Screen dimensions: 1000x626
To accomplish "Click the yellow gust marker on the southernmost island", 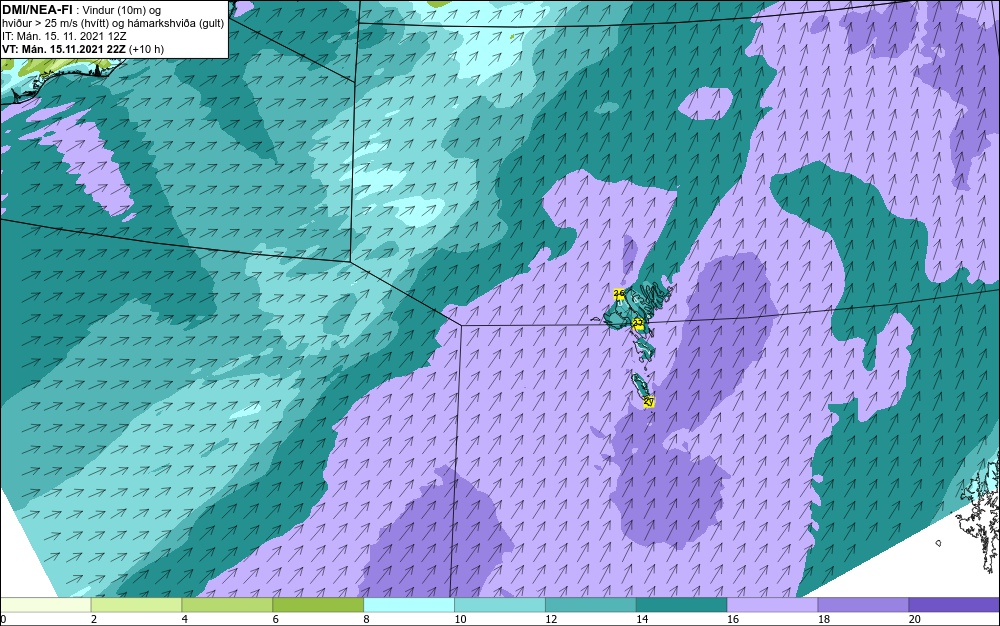I will pyautogui.click(x=649, y=402).
